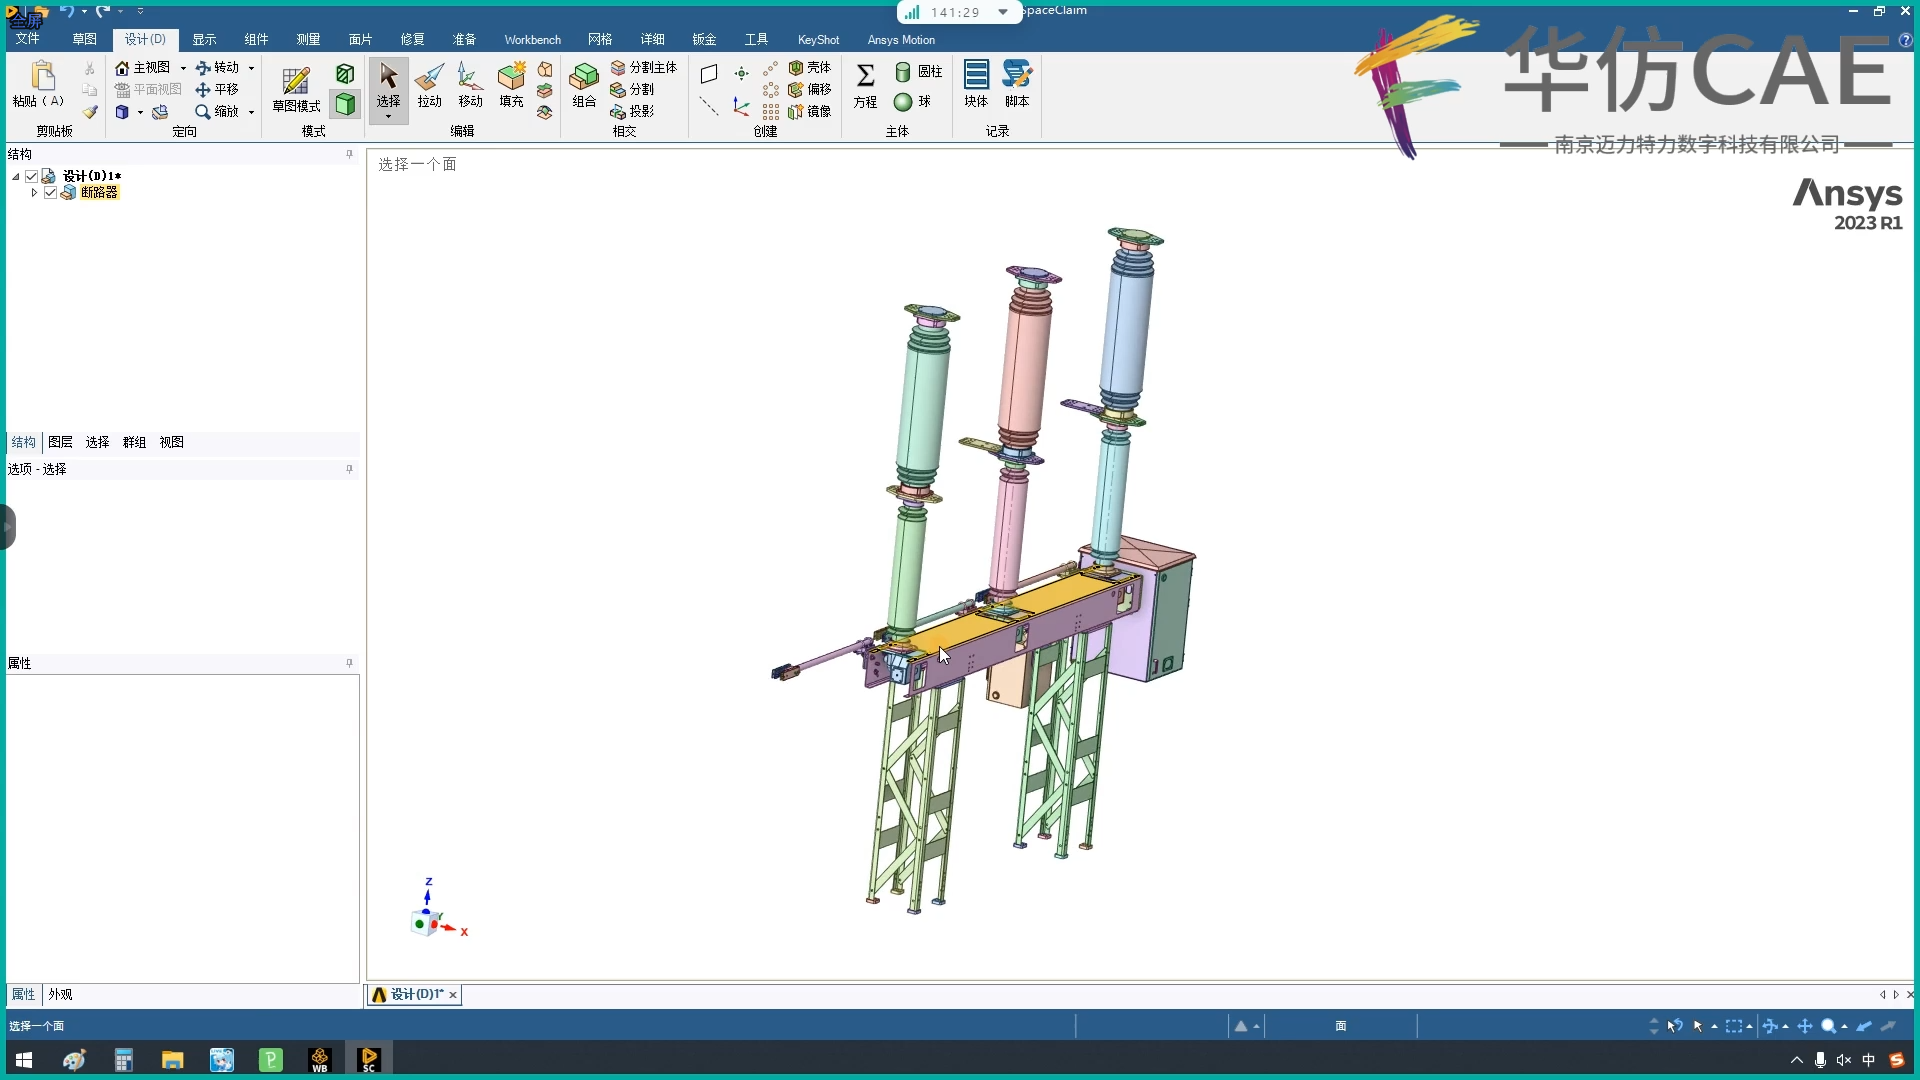Image resolution: width=1920 pixels, height=1080 pixels.
Task: Click the Project (投影) tool
Action: point(632,112)
